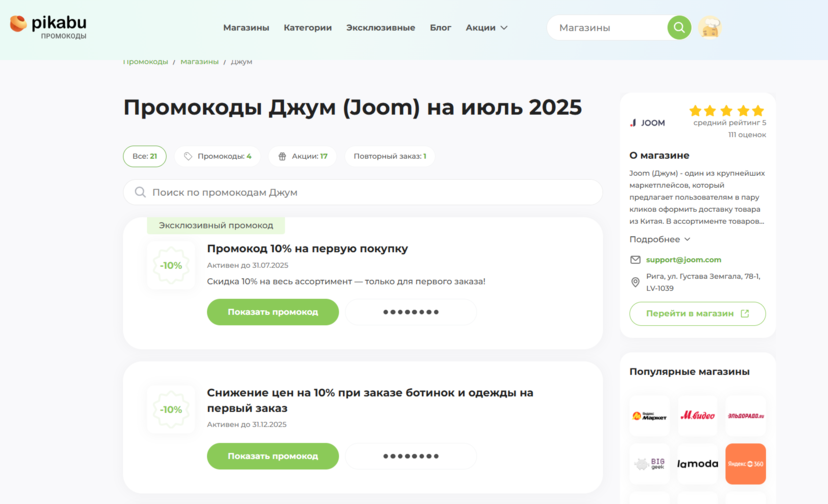The height and width of the screenshot is (504, 828).
Task: Expand the Акции dropdown in navigation
Action: 486,27
